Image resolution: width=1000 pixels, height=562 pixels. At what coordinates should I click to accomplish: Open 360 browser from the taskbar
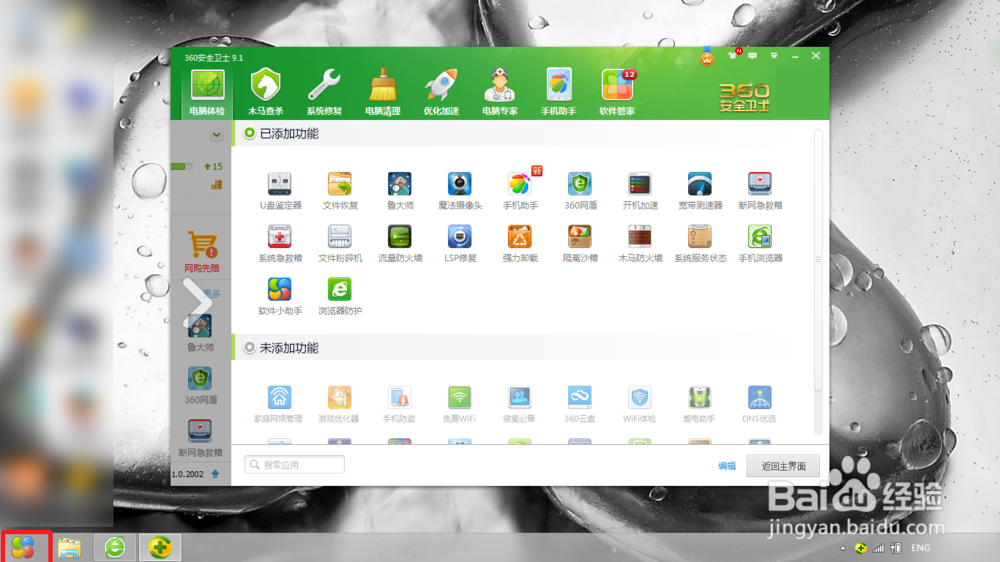pyautogui.click(x=115, y=547)
